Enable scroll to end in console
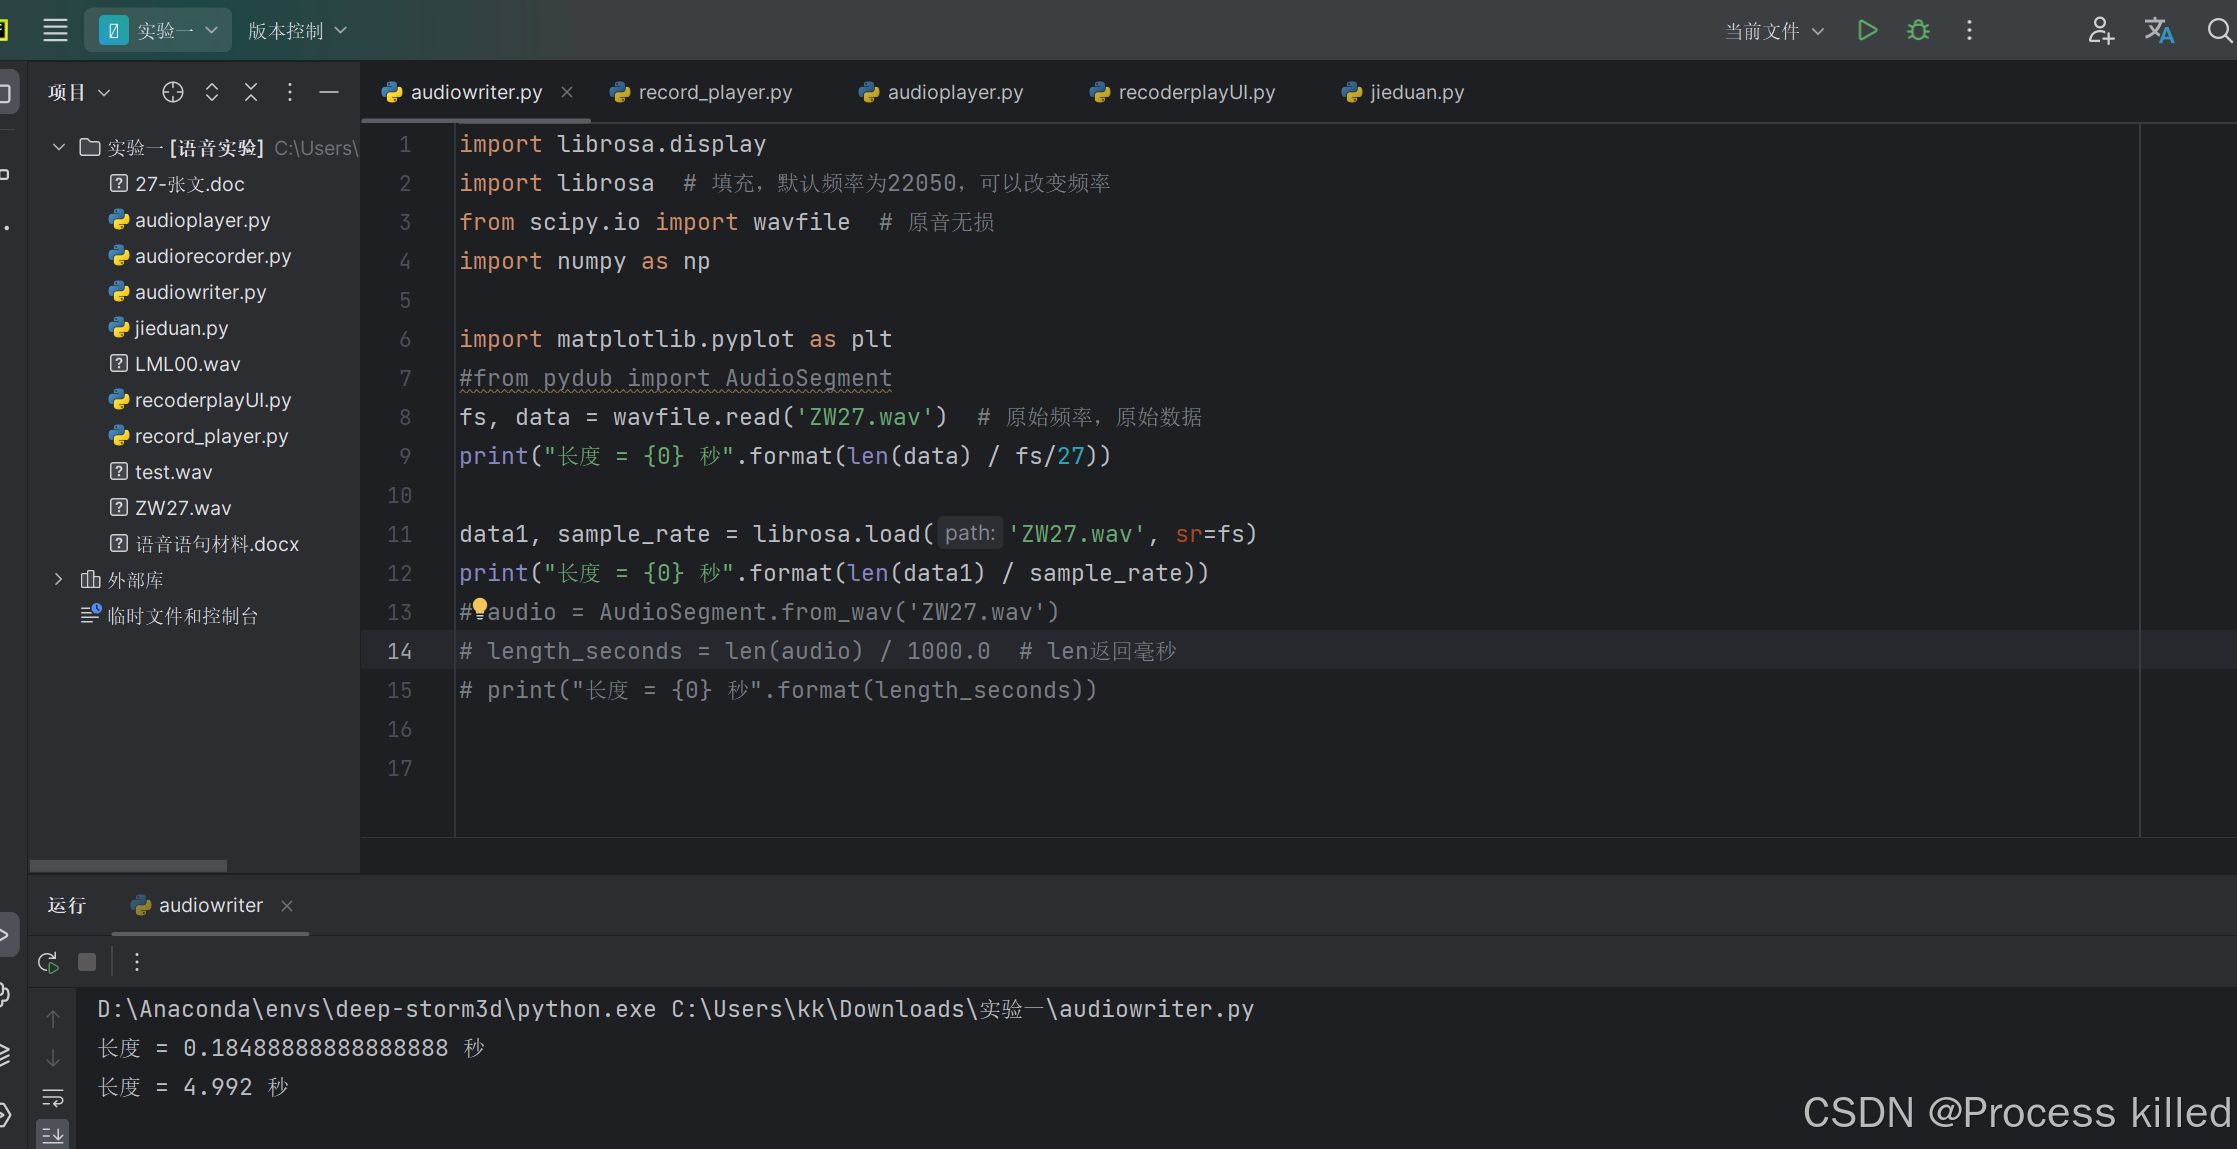 [53, 1135]
